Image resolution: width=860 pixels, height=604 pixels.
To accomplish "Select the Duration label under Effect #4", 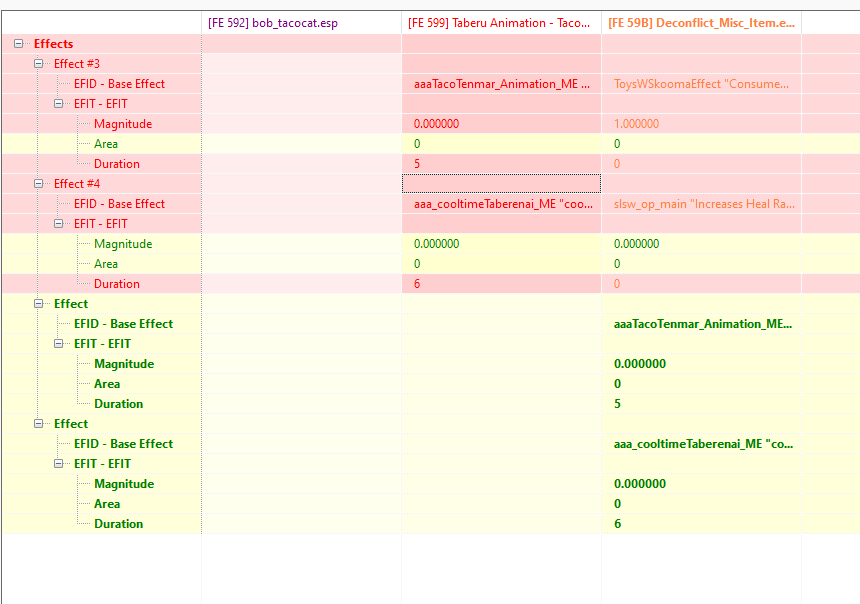I will (117, 284).
